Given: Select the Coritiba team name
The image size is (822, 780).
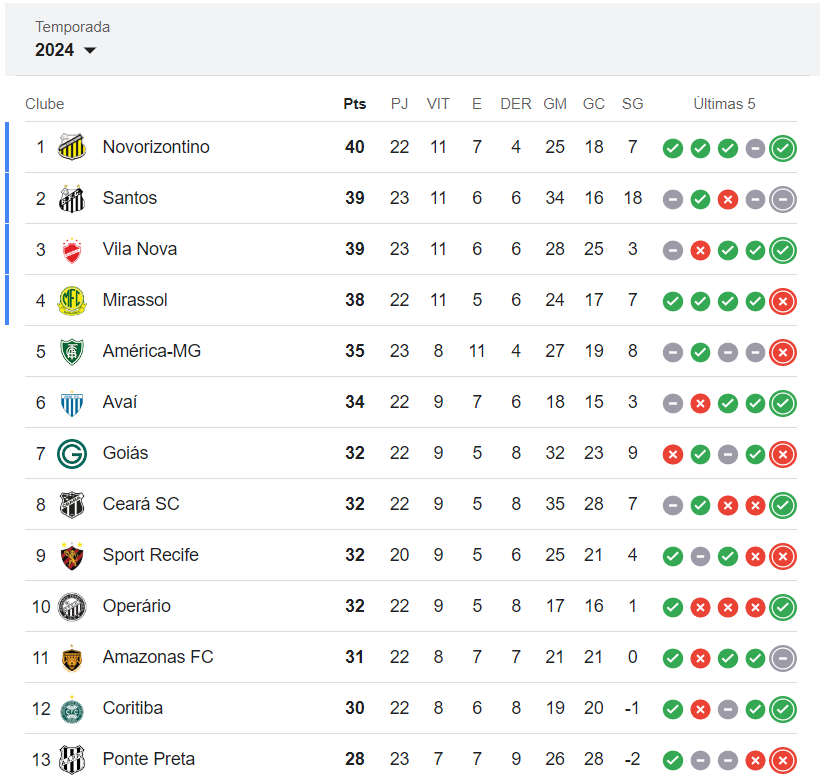Looking at the screenshot, I should click(x=133, y=708).
